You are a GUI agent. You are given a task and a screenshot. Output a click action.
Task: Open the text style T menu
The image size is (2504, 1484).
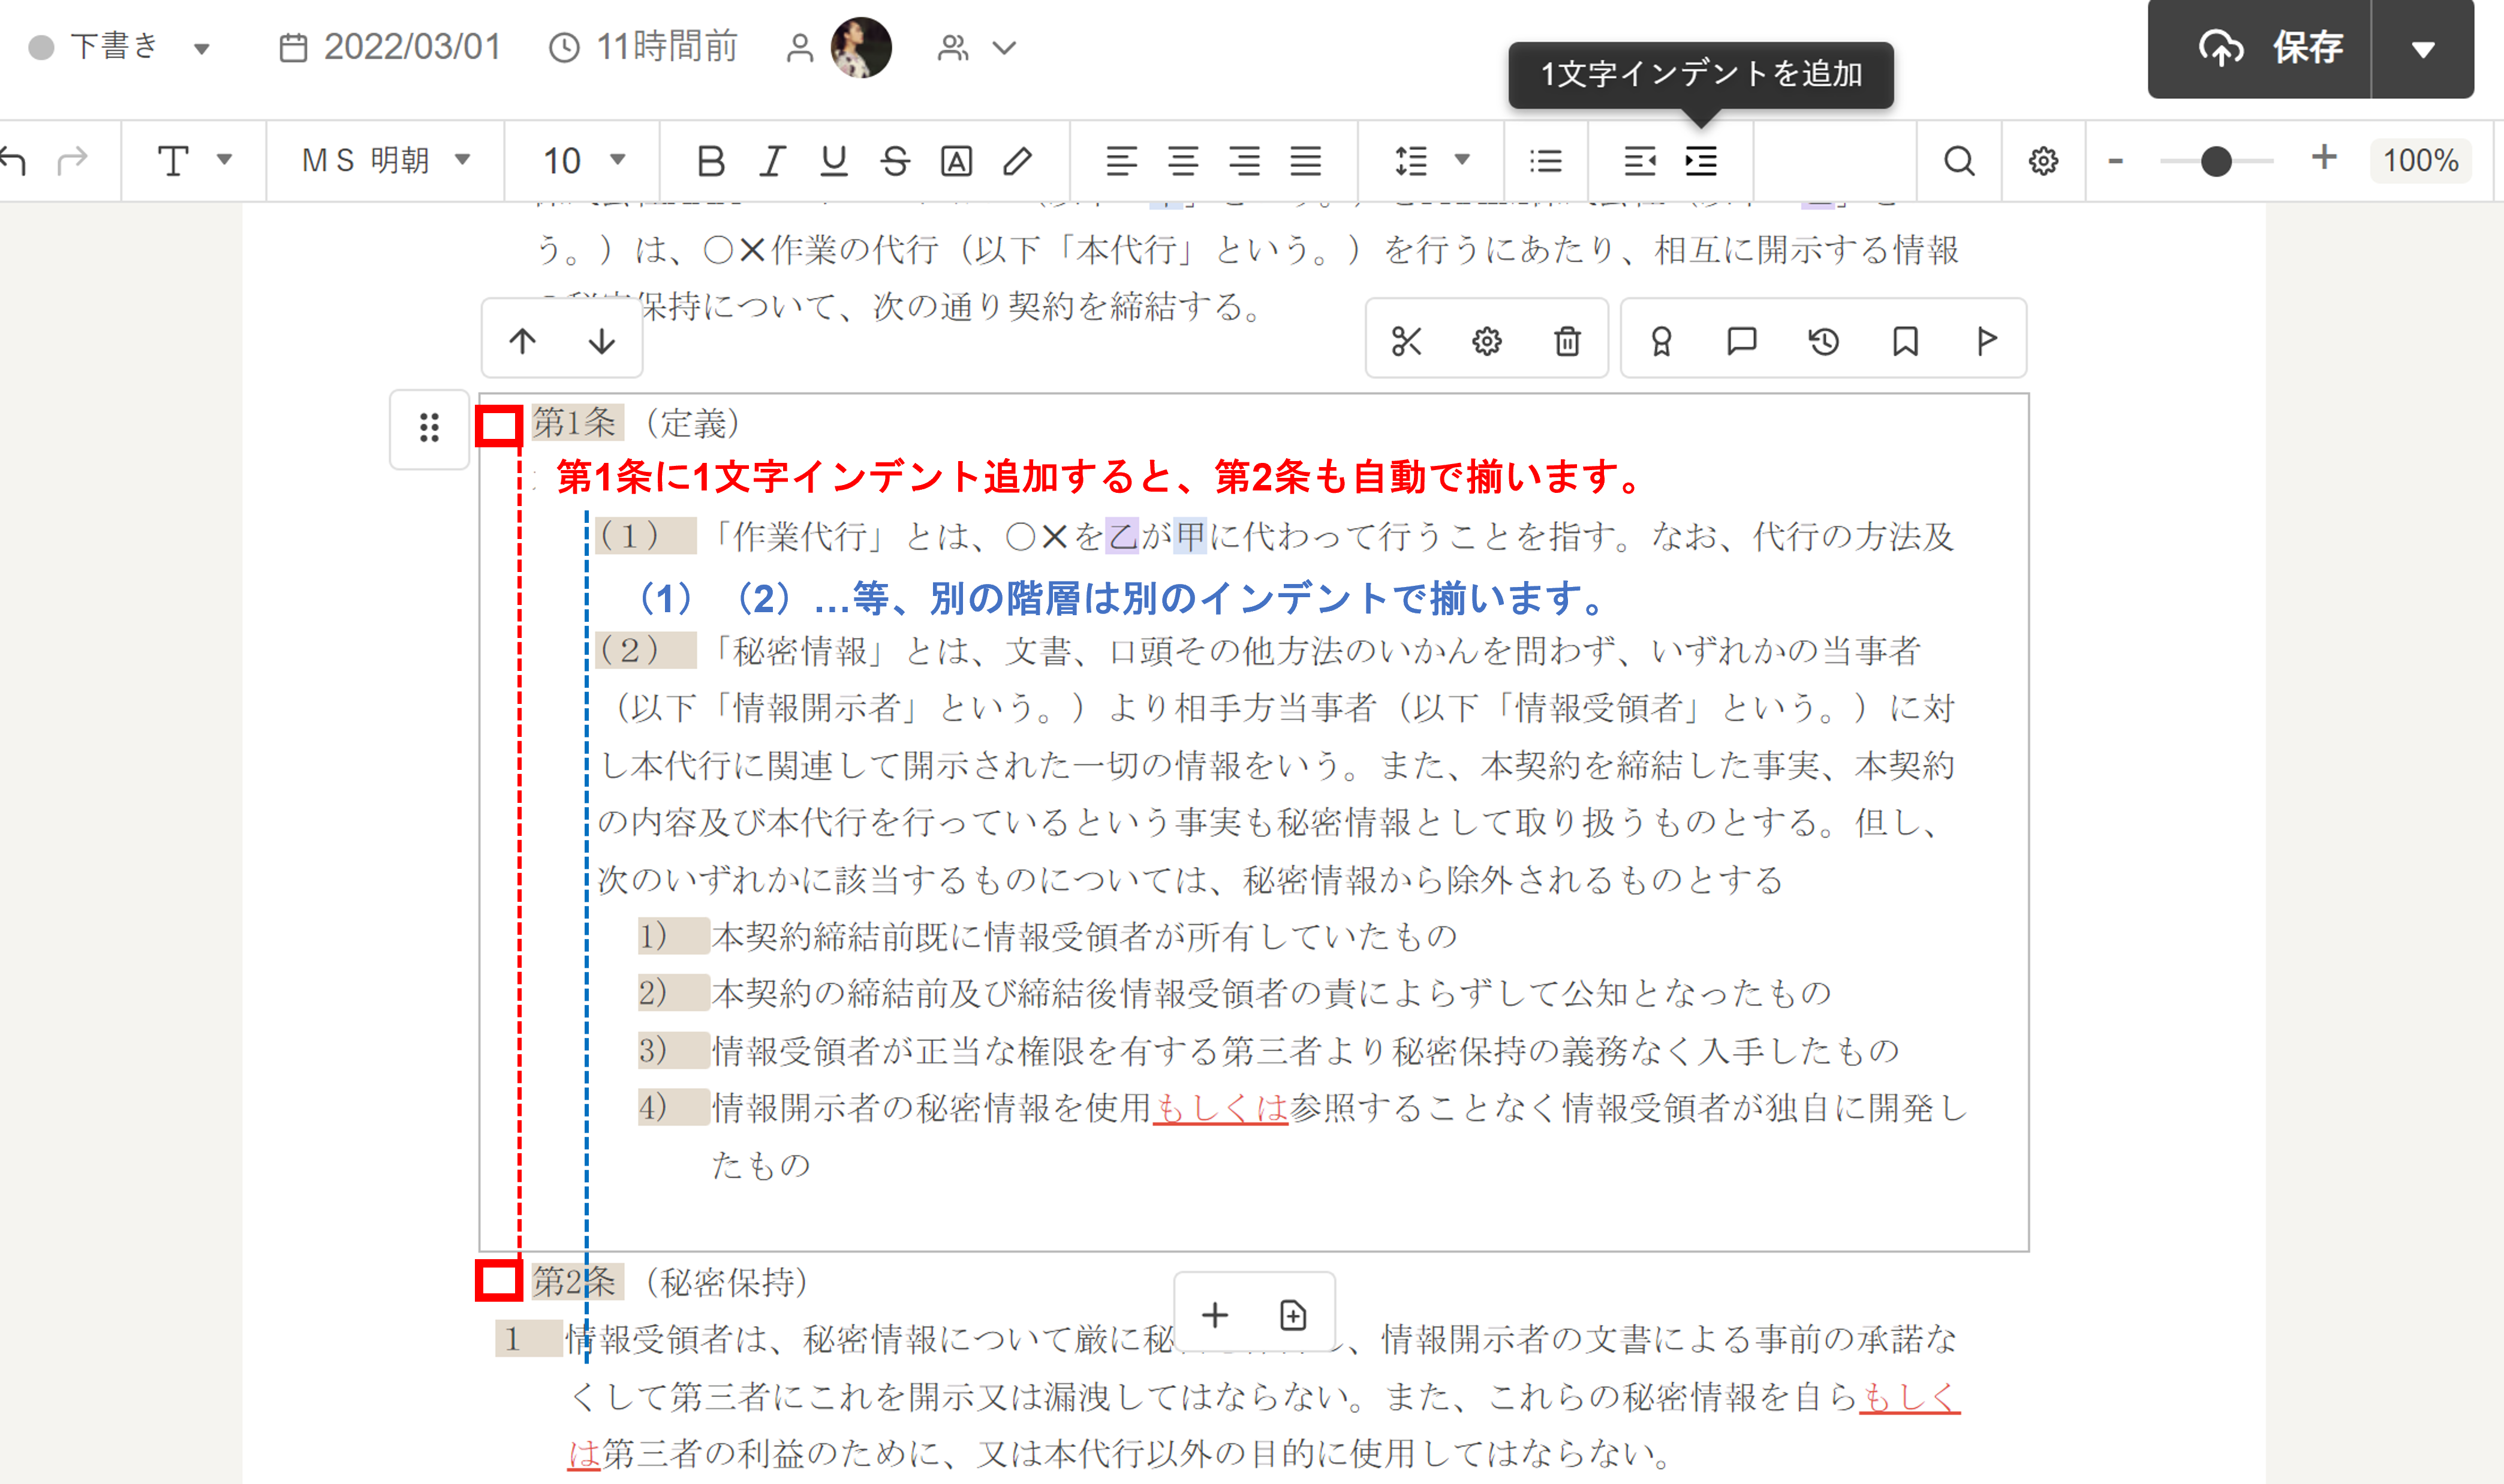pos(194,160)
